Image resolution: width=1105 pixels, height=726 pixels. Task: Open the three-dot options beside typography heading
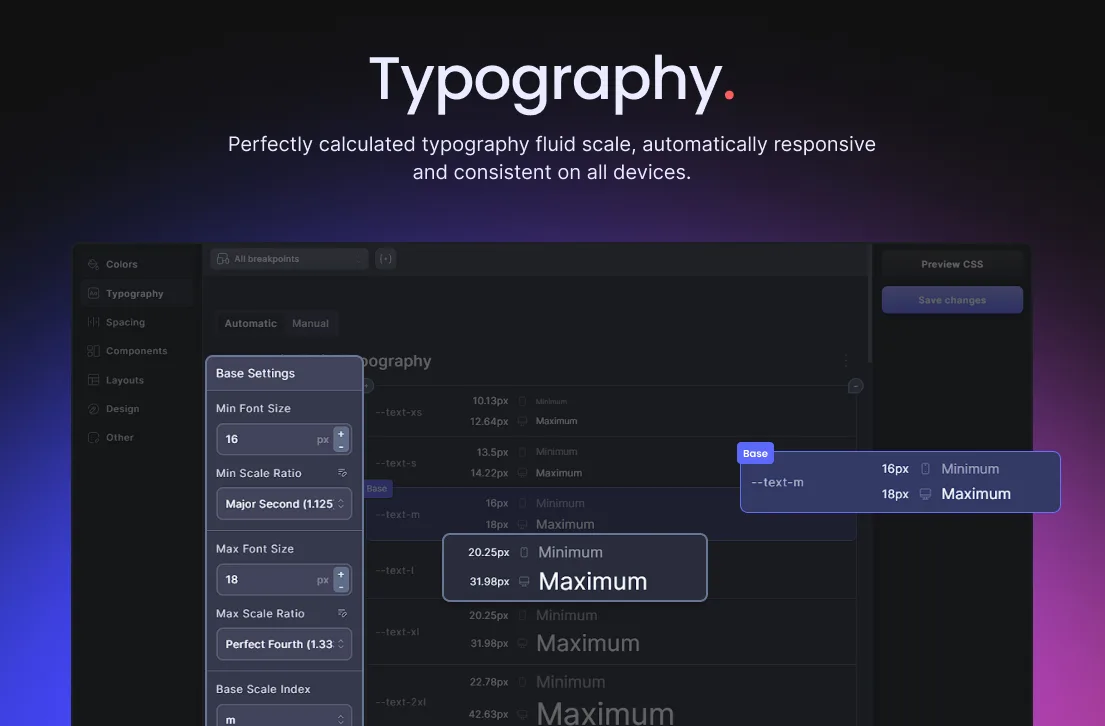846,361
